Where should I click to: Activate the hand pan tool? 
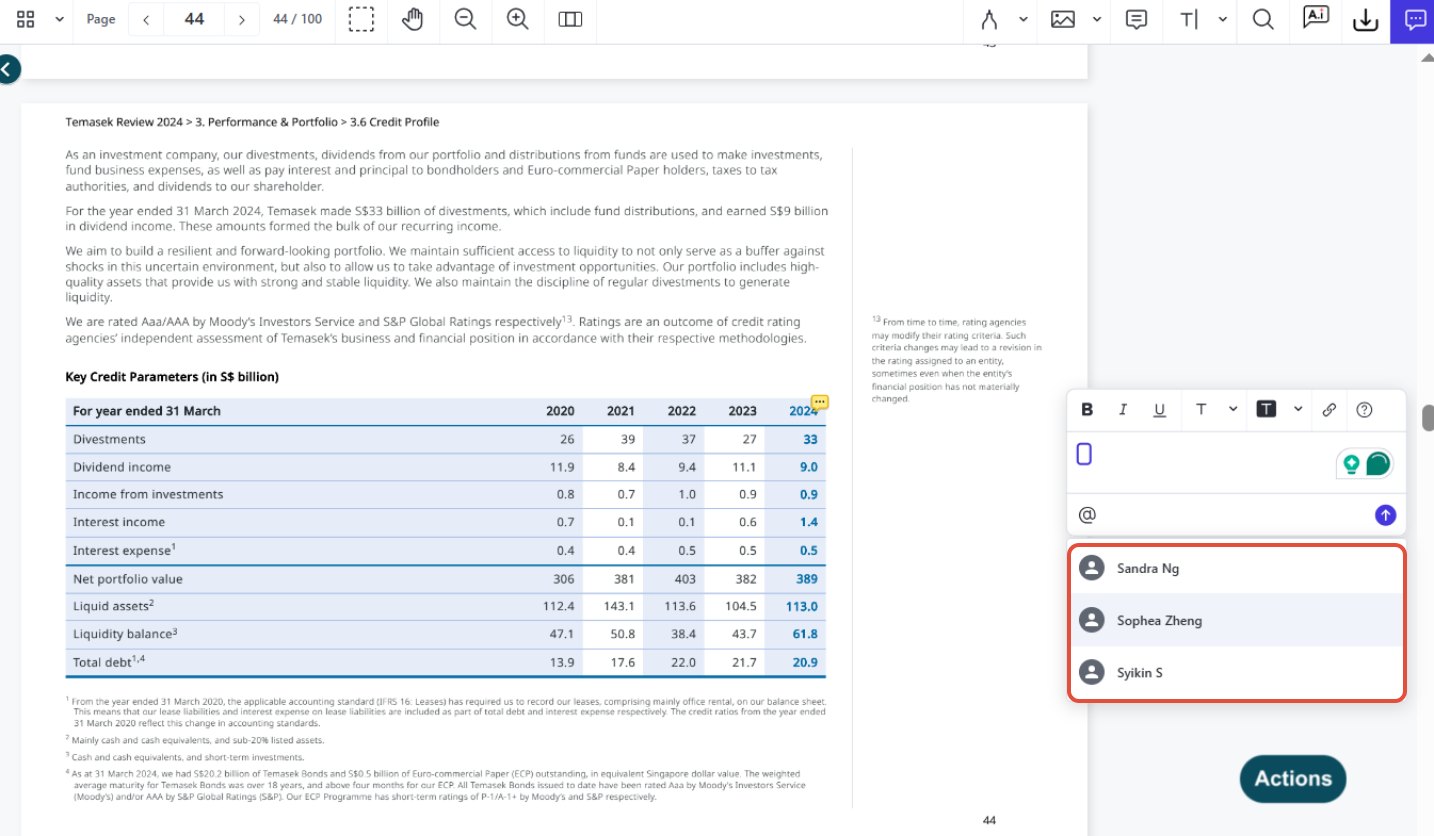(x=413, y=19)
